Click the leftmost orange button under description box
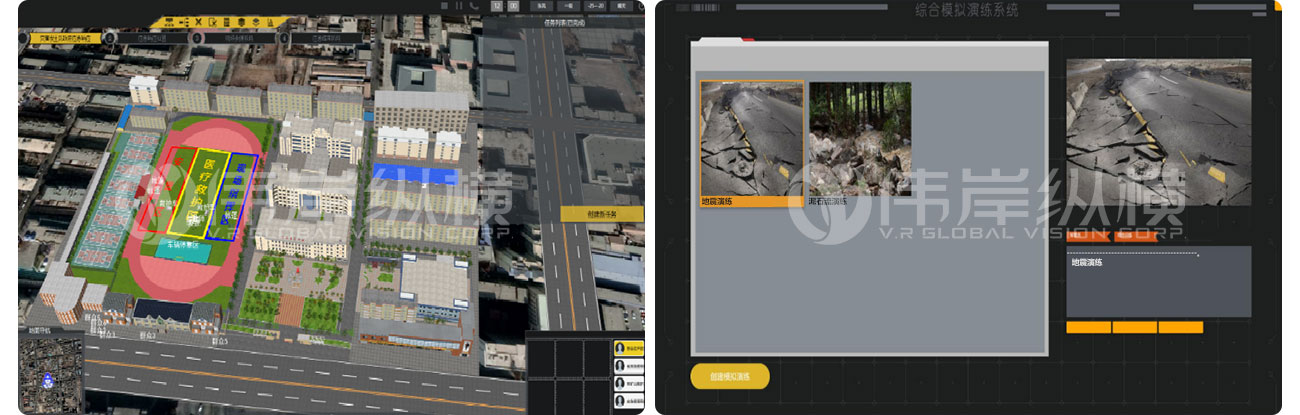The height and width of the screenshot is (415, 1300). tap(1088, 327)
